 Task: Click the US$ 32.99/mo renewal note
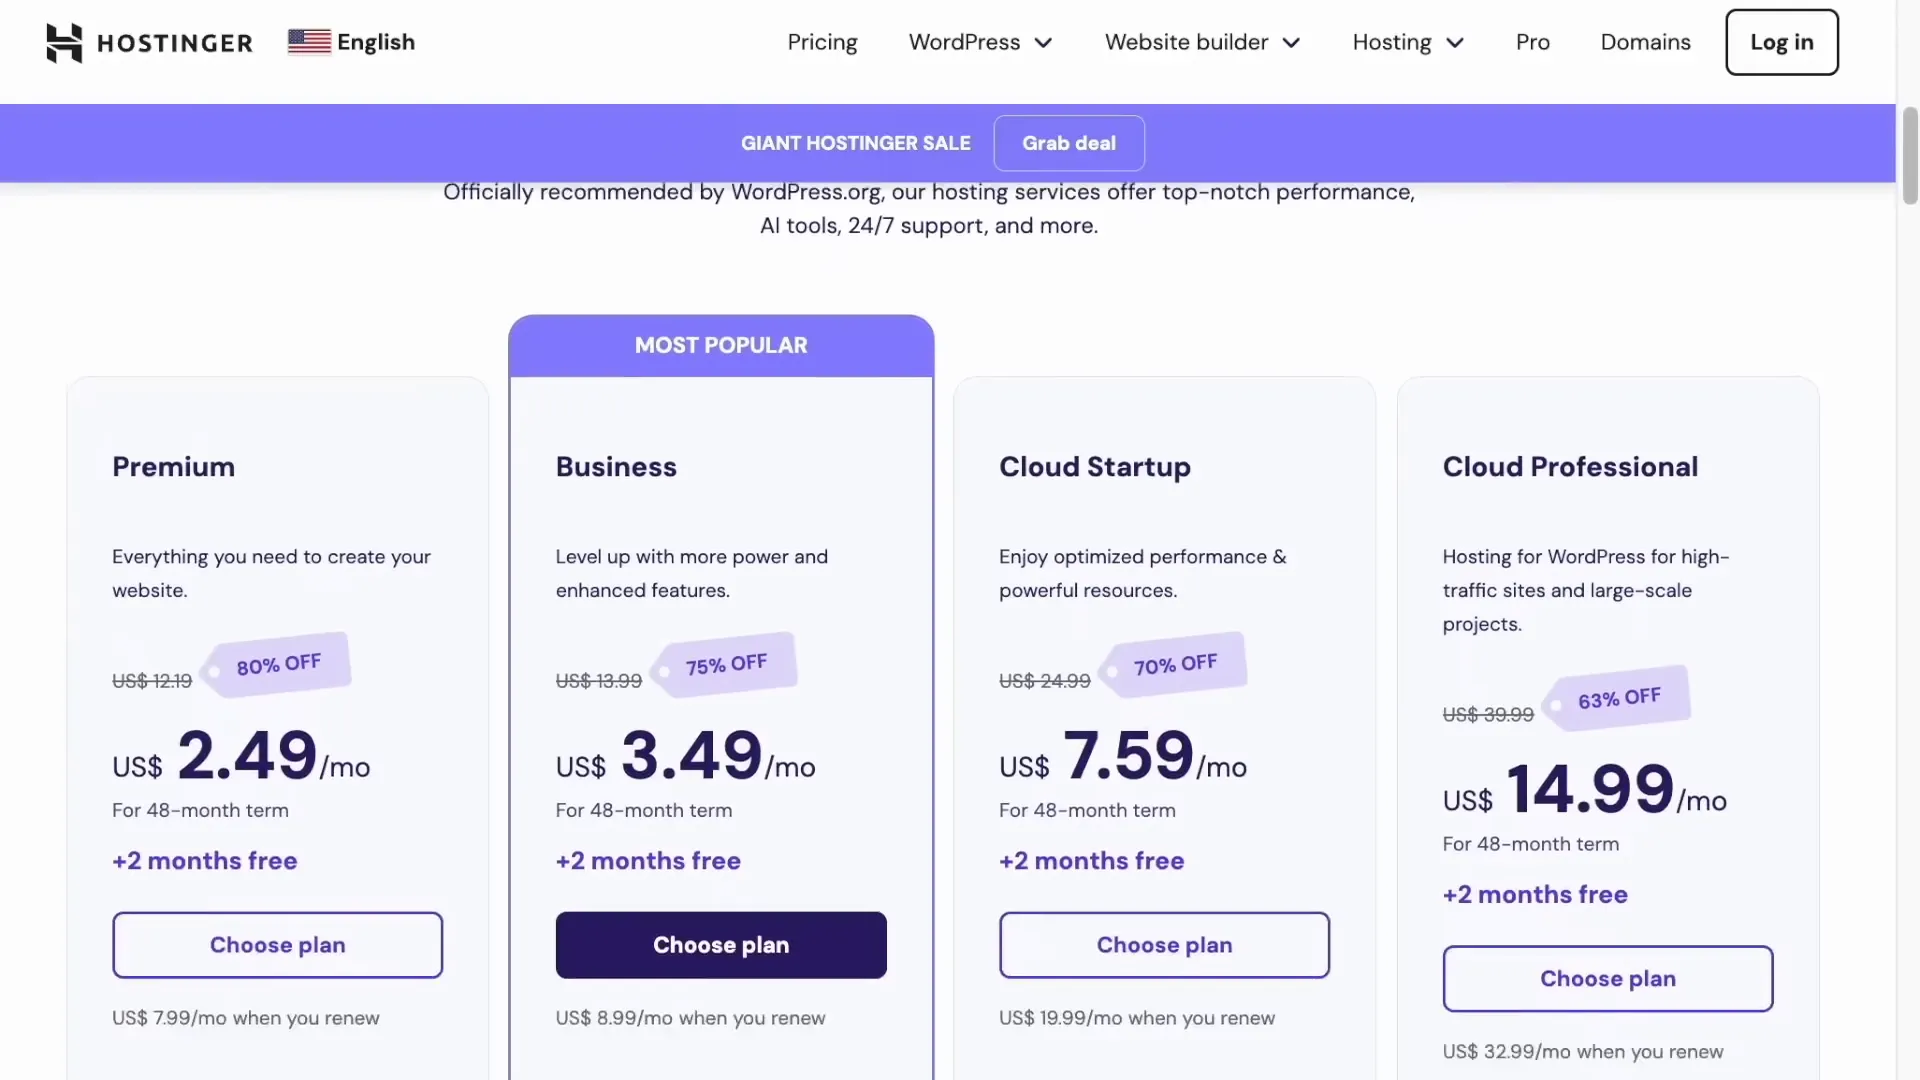1583,1052
